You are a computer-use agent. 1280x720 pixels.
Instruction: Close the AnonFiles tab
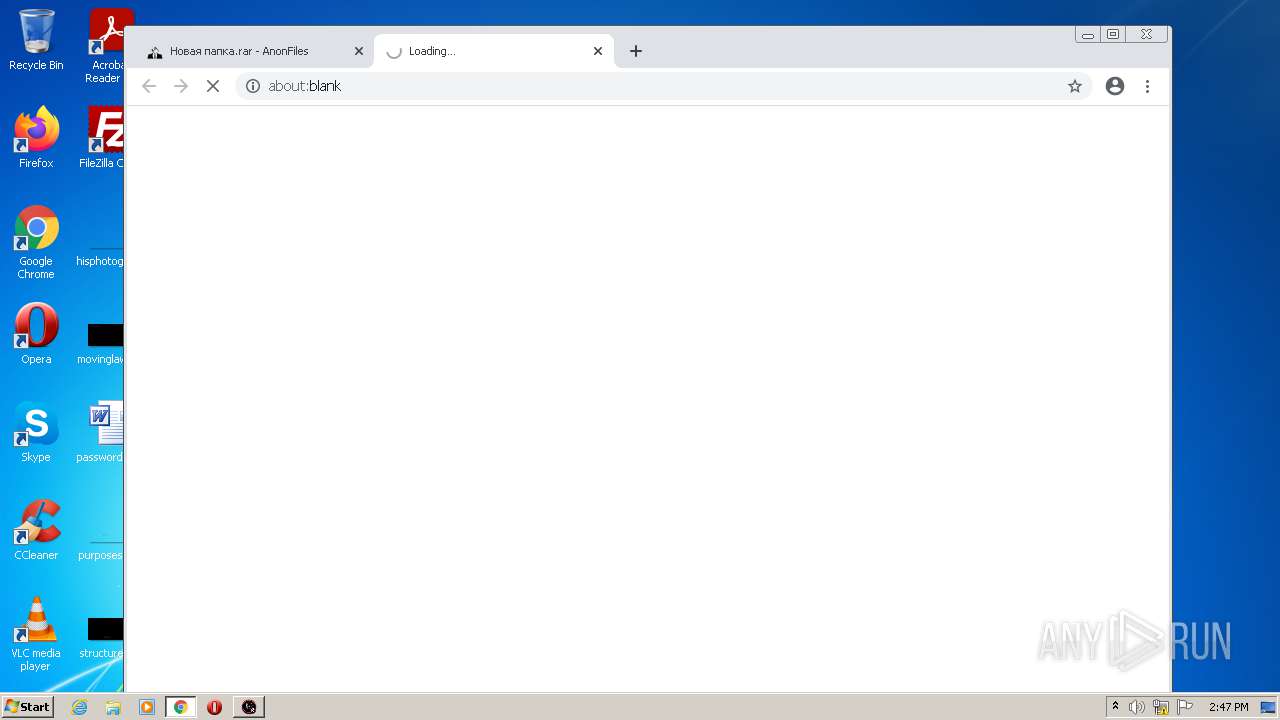pos(359,51)
